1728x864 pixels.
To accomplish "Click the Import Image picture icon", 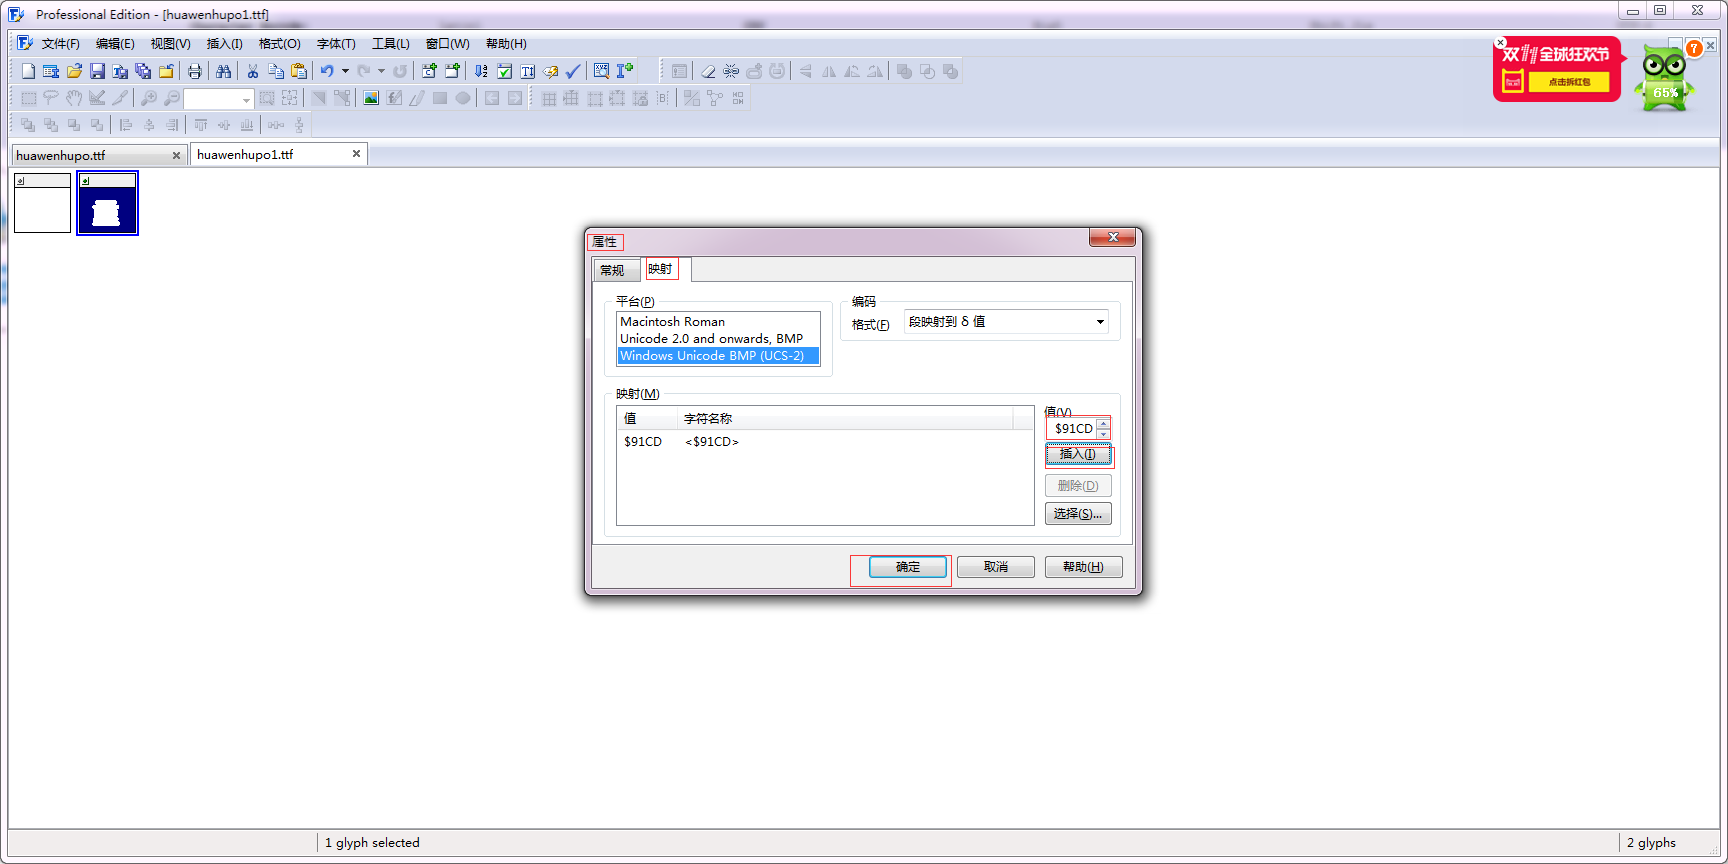I will pyautogui.click(x=371, y=98).
